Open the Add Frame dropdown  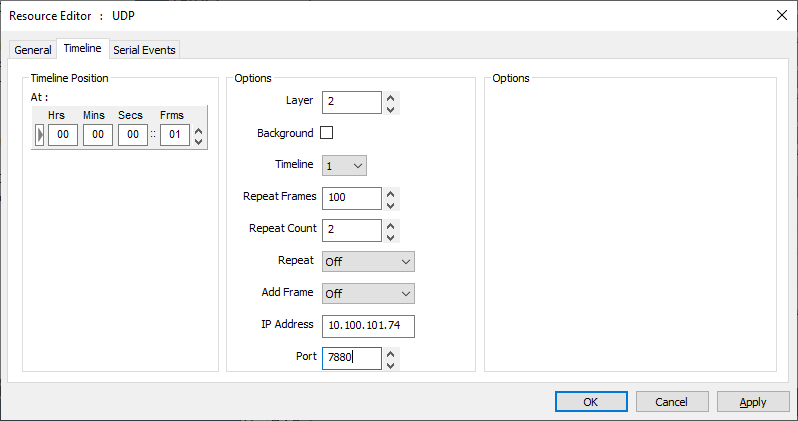(368, 294)
